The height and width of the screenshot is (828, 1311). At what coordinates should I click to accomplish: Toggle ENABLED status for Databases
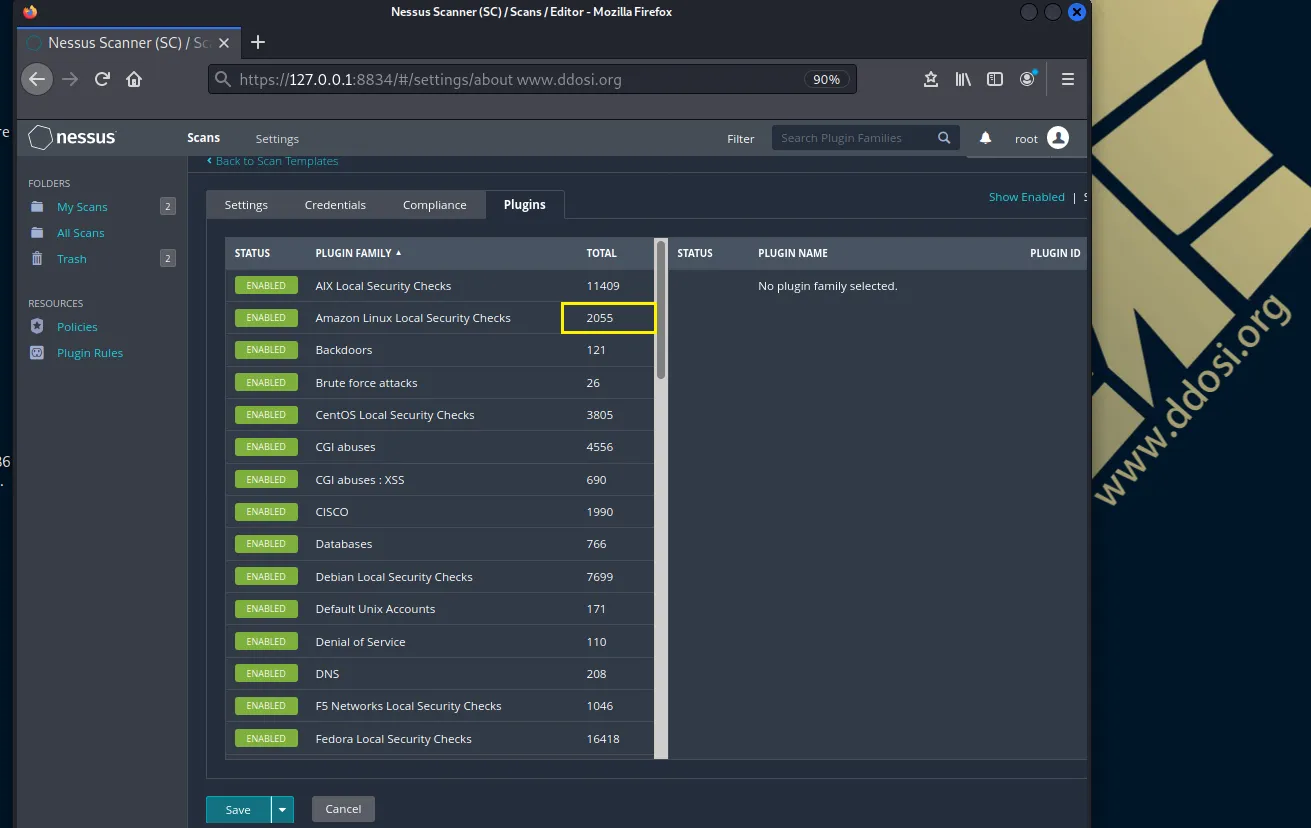tap(266, 544)
